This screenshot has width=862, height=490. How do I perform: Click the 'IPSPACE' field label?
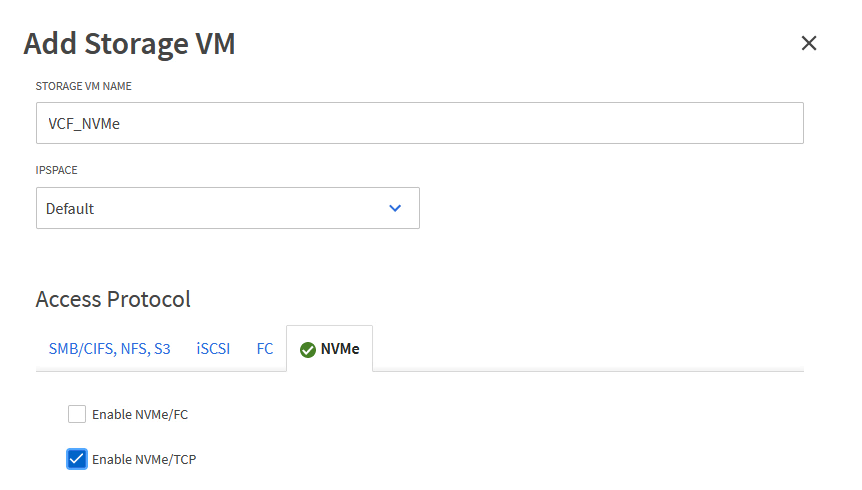click(57, 170)
